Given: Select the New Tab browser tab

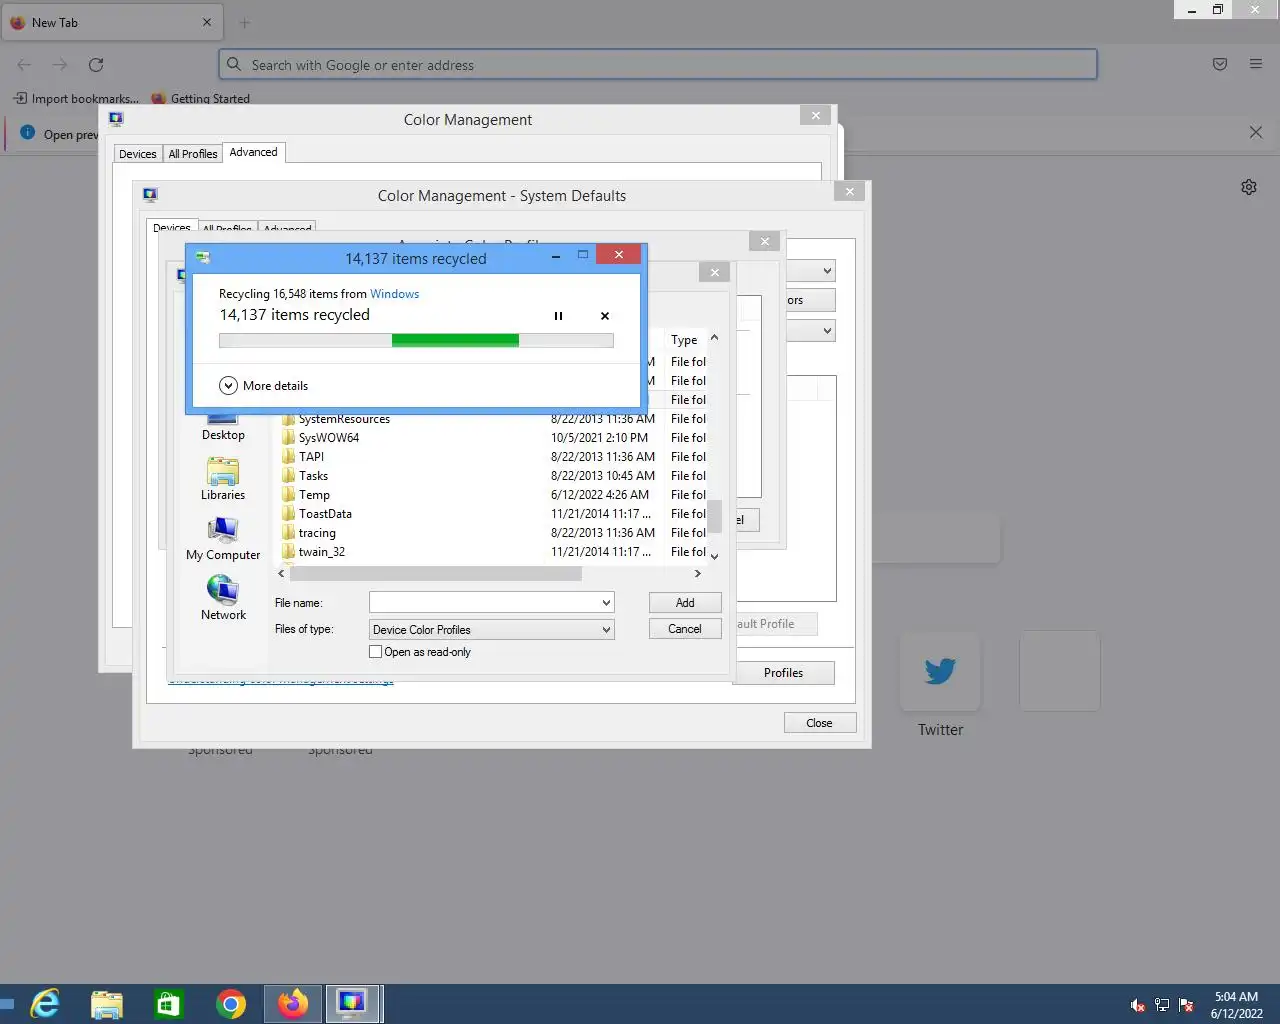Looking at the screenshot, I should pos(111,23).
